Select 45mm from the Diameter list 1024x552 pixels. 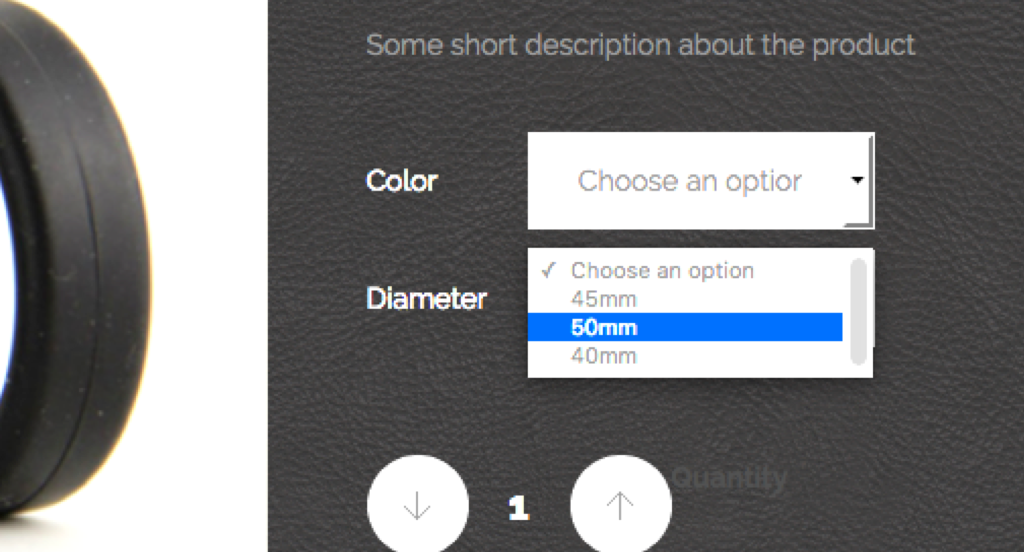(604, 298)
